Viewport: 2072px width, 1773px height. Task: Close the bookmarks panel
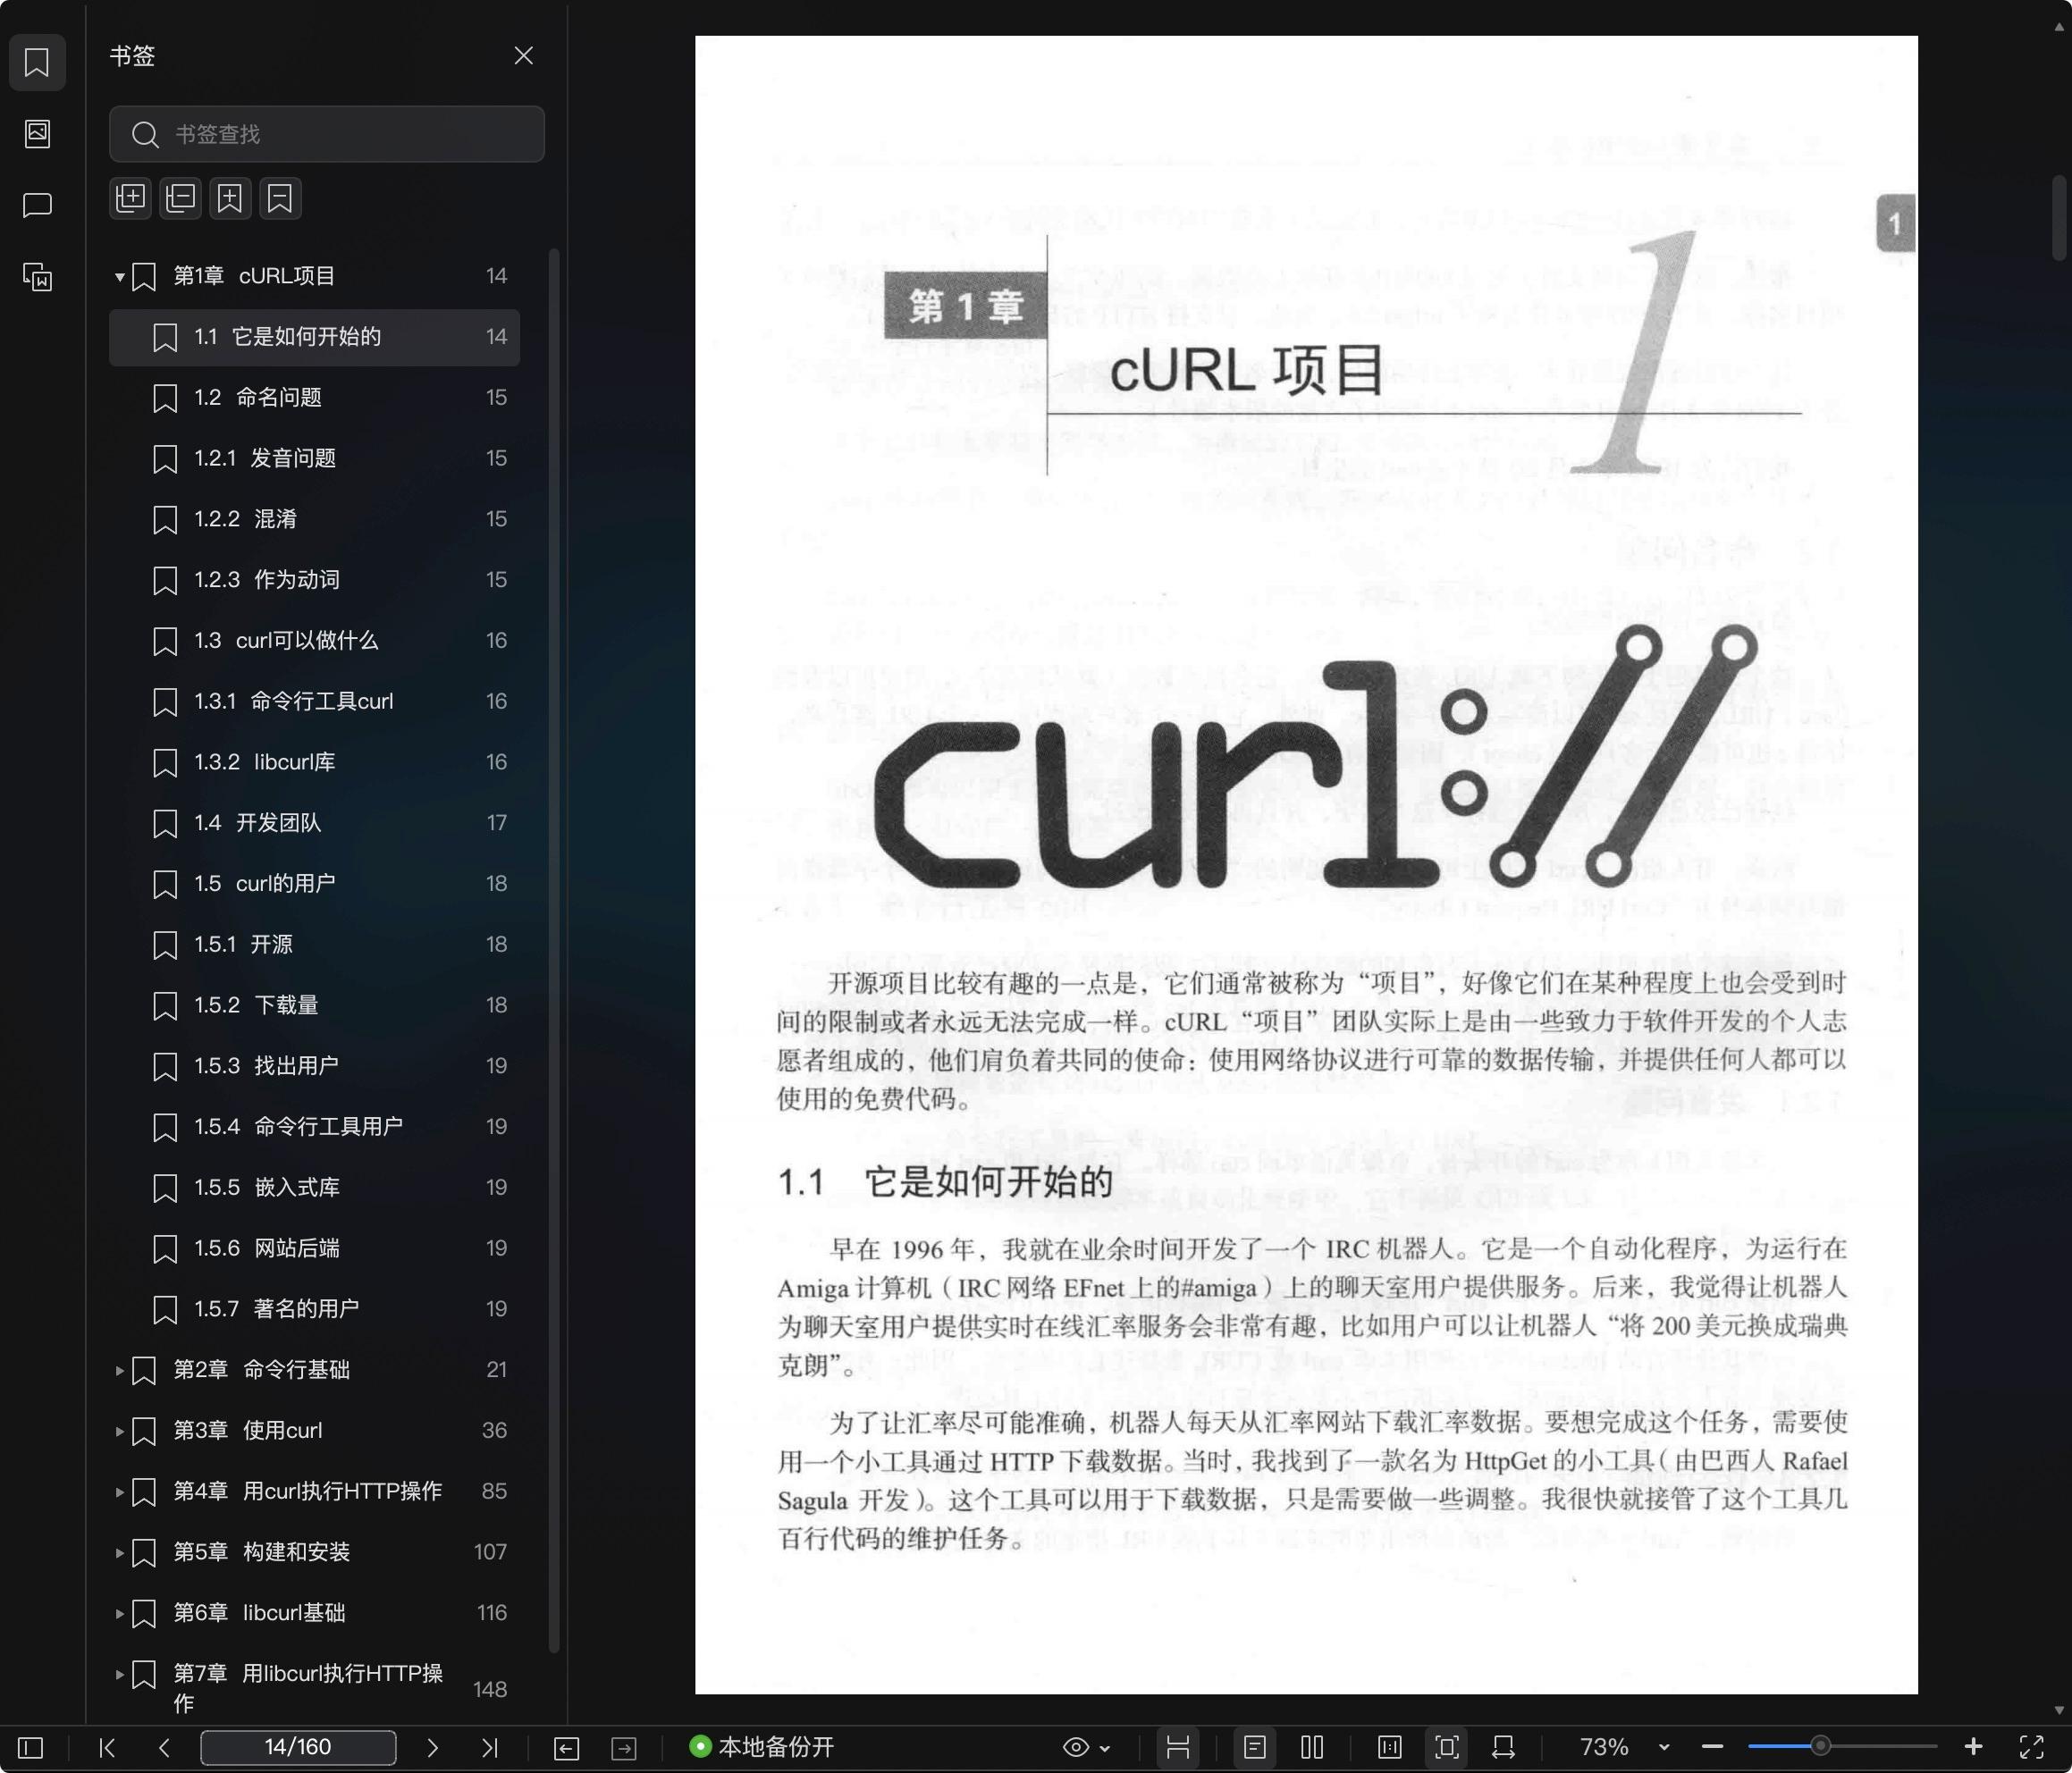(x=523, y=56)
